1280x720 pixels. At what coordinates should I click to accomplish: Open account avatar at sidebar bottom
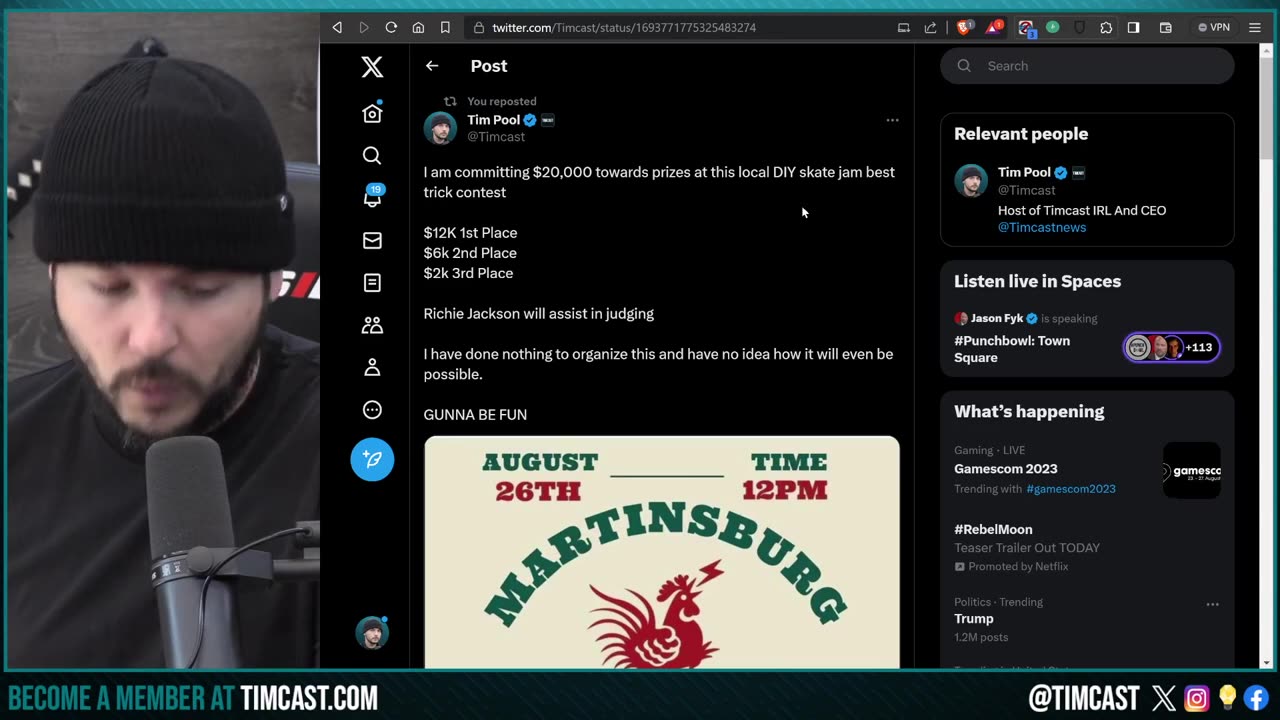pos(372,632)
